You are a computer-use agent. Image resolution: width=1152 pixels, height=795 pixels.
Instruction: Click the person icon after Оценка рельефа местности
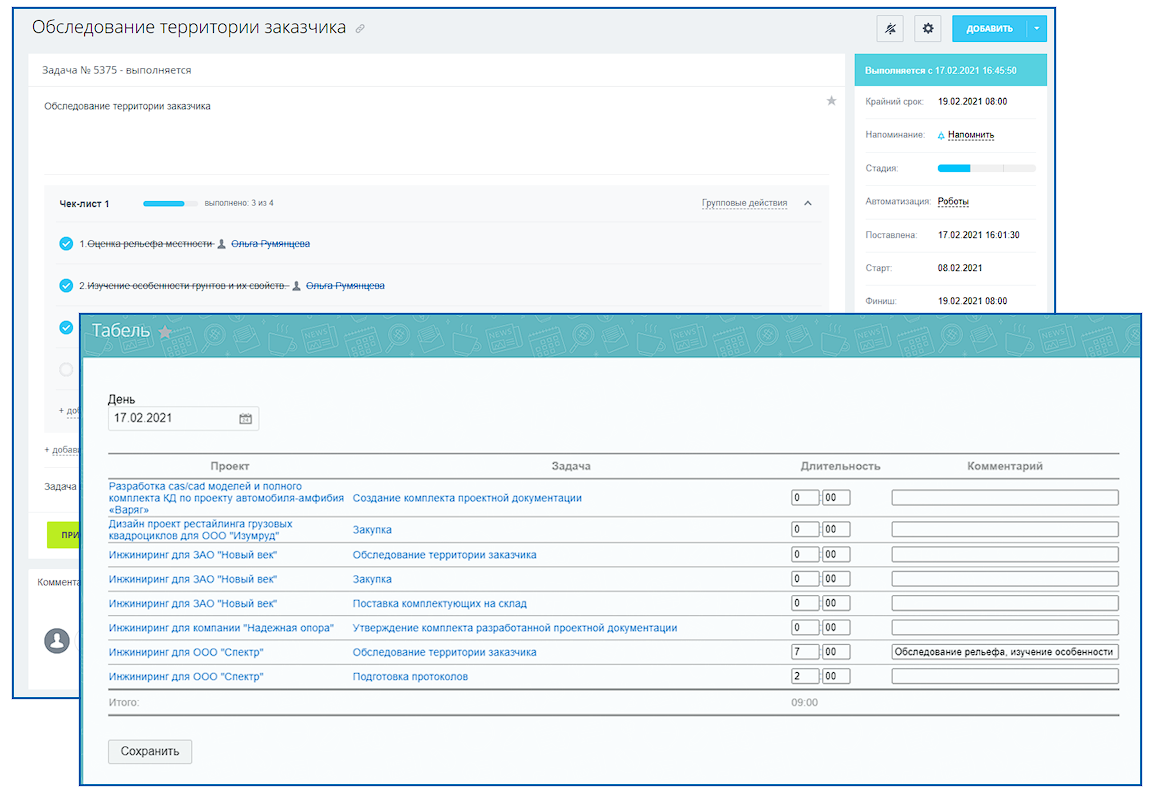click(x=222, y=244)
